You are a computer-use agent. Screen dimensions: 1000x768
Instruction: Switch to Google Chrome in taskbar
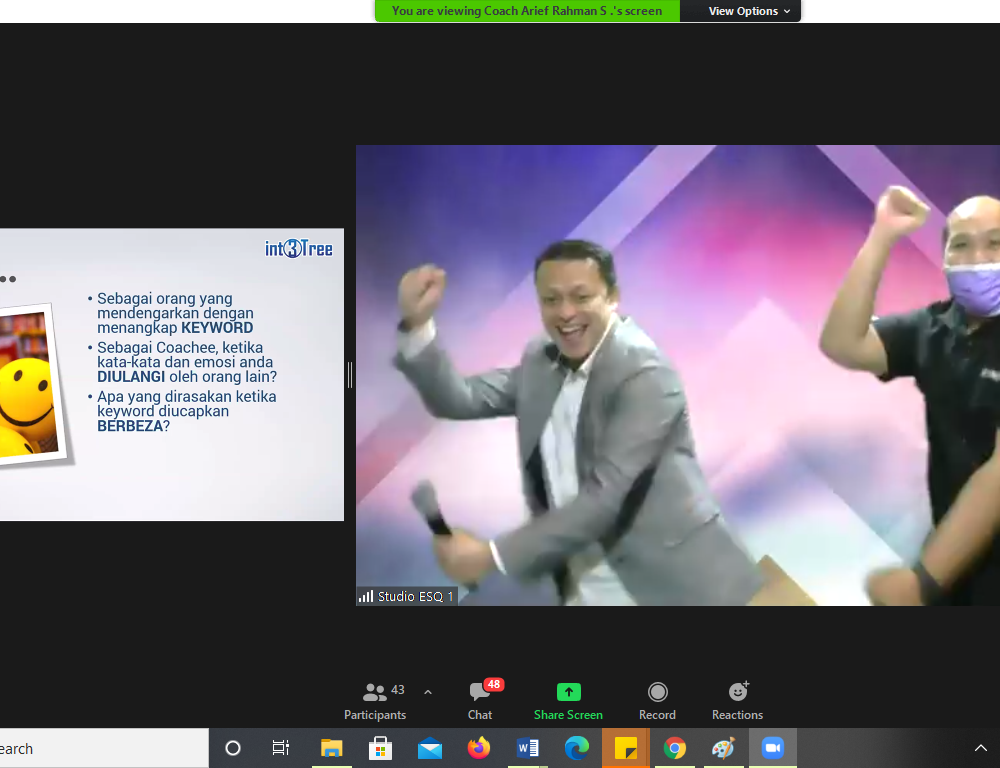point(675,748)
